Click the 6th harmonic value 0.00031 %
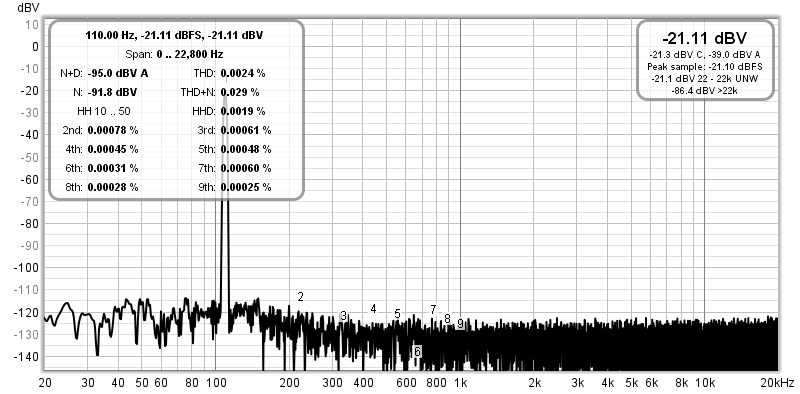The image size is (800, 394). pos(113,168)
